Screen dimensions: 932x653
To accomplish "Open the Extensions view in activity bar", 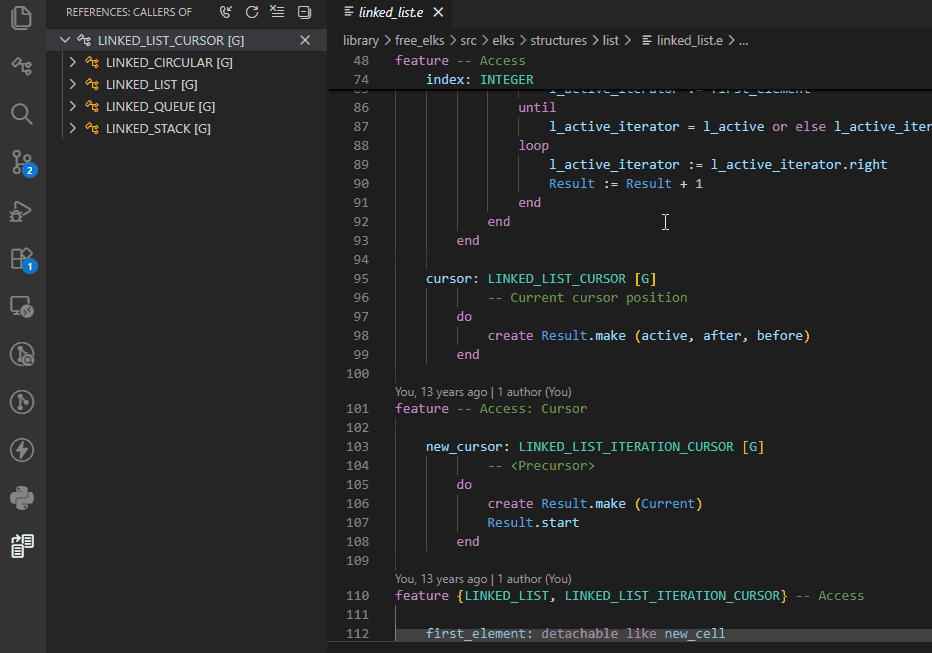I will 22,259.
